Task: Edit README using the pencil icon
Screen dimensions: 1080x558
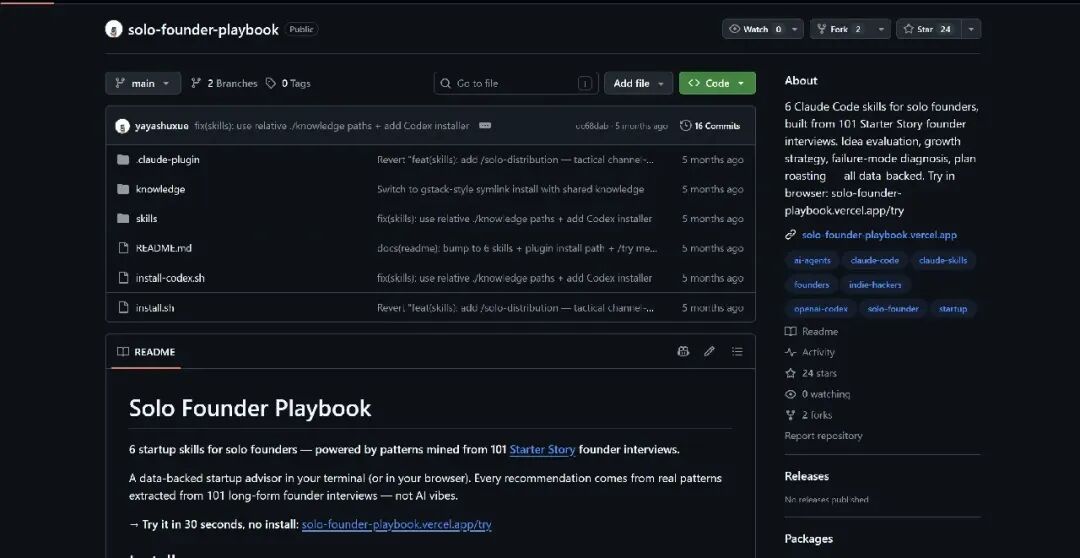Action: [x=709, y=352]
